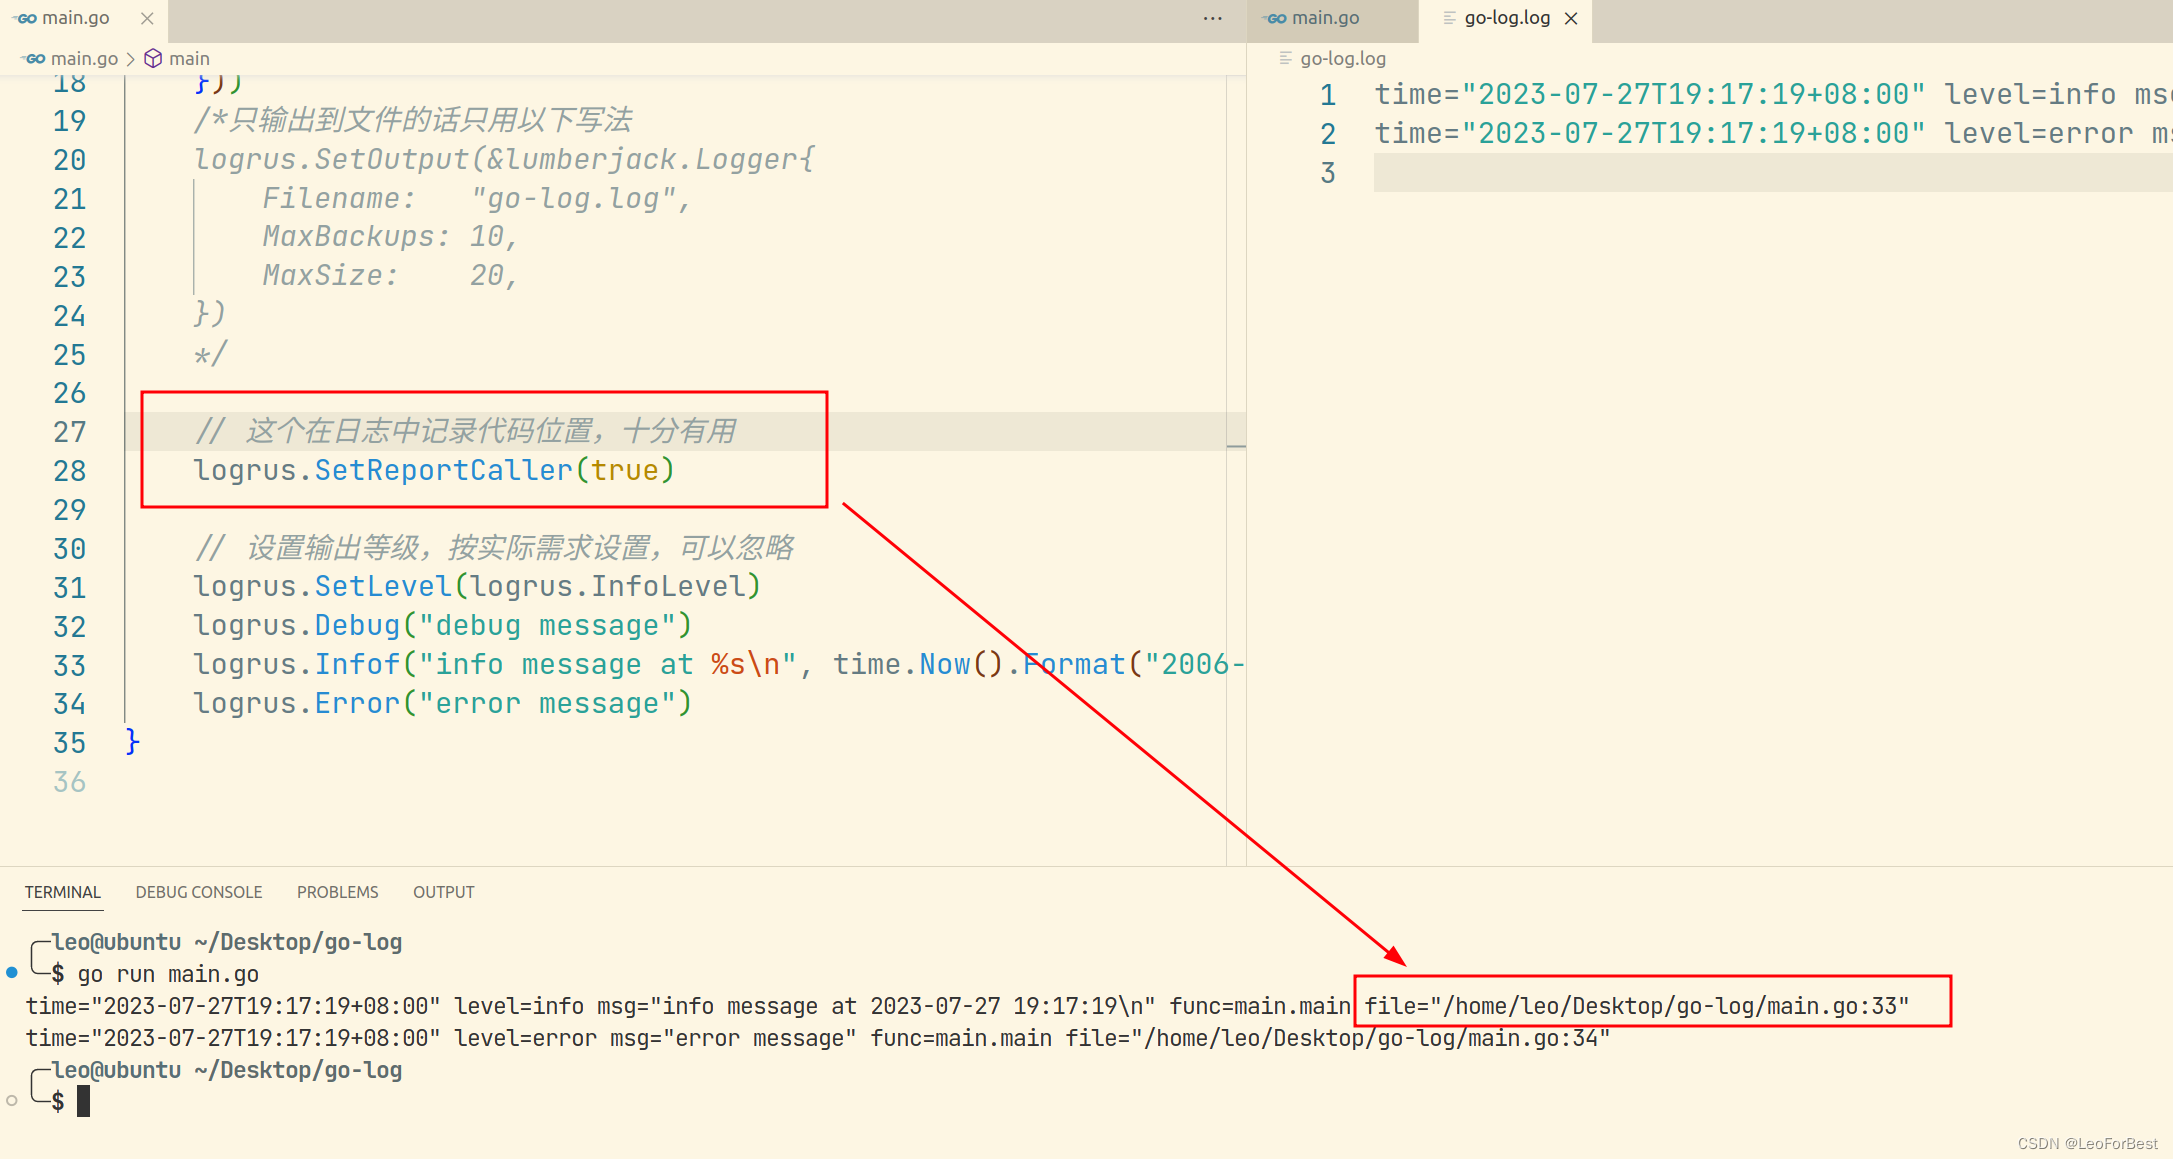Click the cube symbol icon in breadcrumb
The height and width of the screenshot is (1159, 2173).
(153, 59)
